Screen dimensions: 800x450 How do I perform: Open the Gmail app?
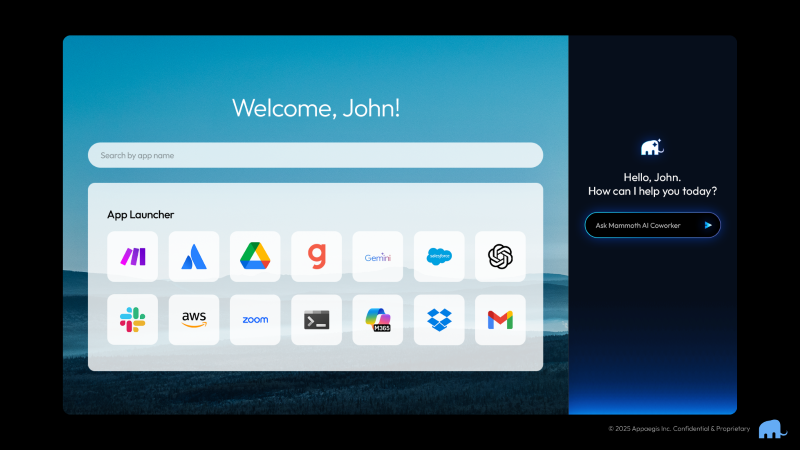pos(500,320)
